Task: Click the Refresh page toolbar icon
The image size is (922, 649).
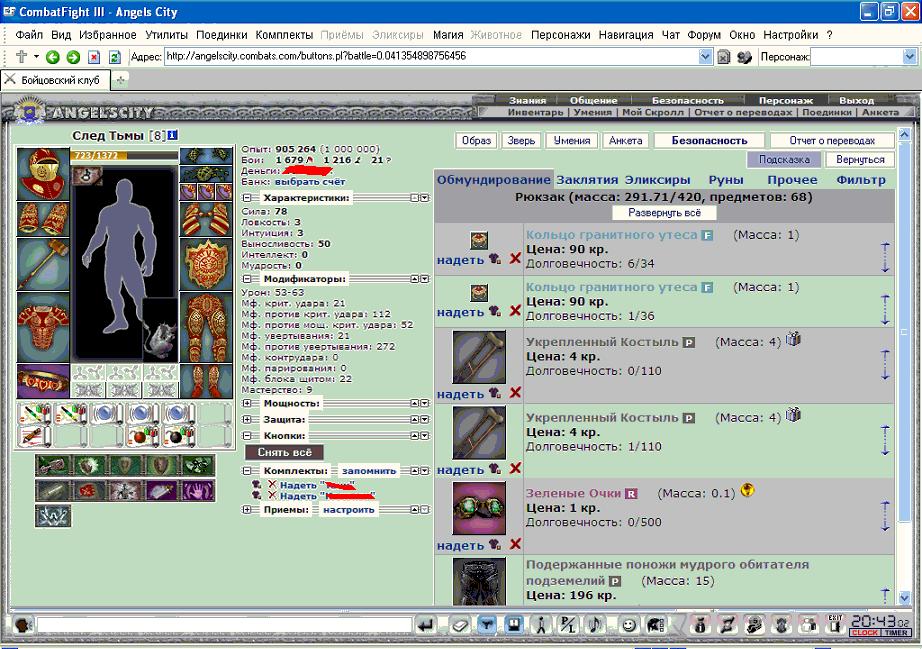Action: point(115,57)
